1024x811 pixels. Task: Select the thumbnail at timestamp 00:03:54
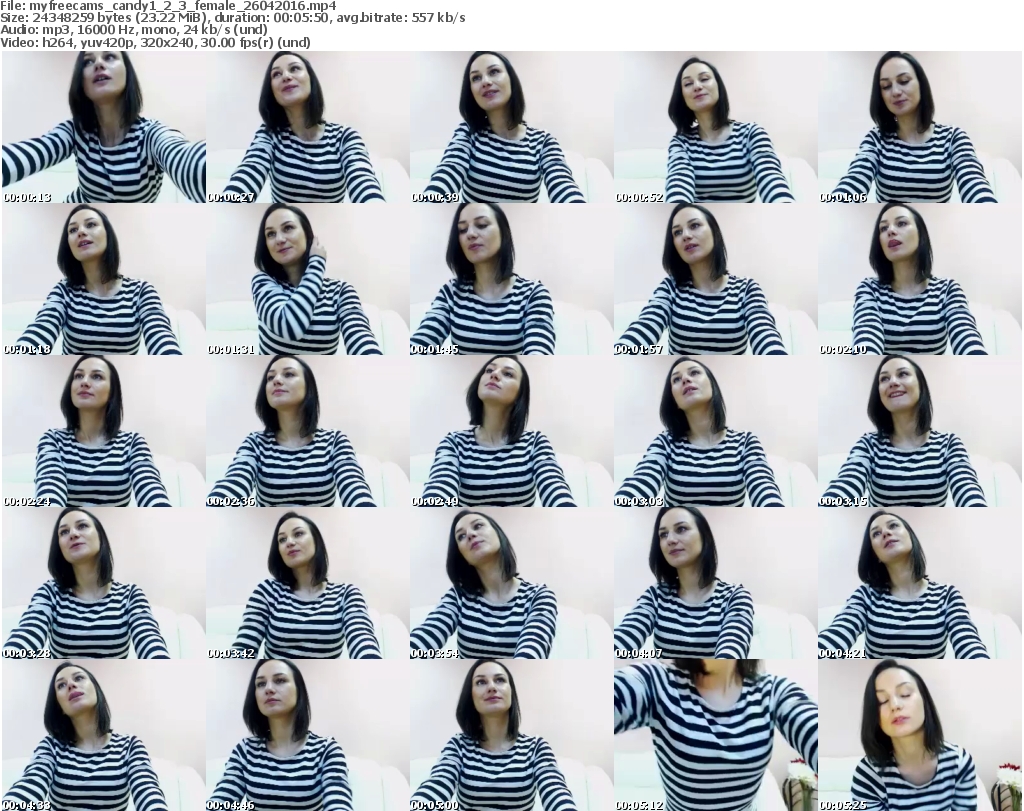[x=512, y=583]
